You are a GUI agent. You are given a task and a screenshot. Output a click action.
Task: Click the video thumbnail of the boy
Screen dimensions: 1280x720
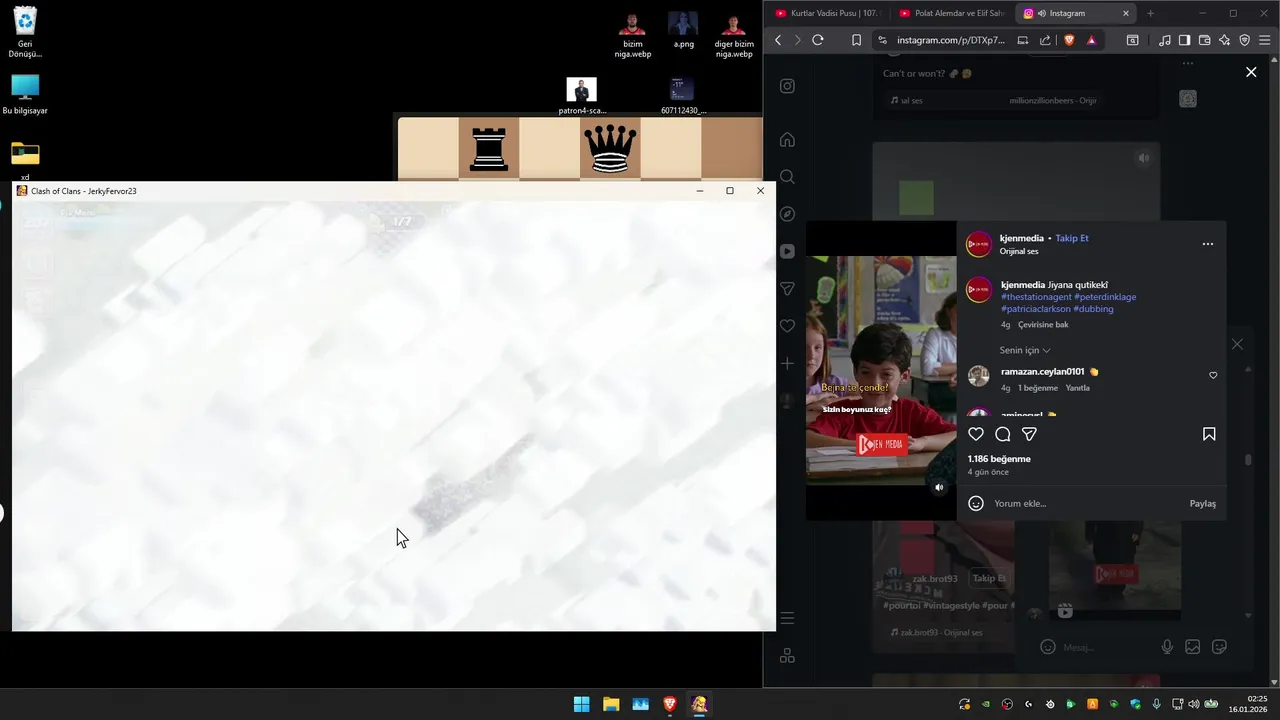881,370
